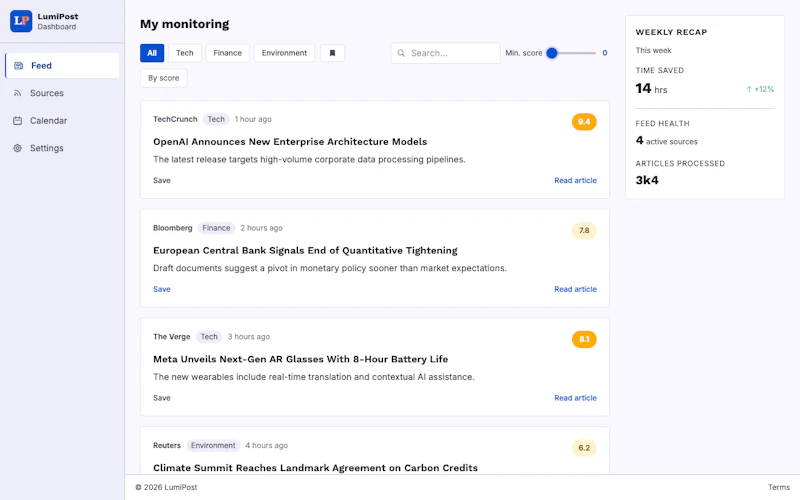Open headline 'Climate Summit Reaches Landmark Agreement'
Image resolution: width=800 pixels, height=500 pixels.
click(315, 468)
